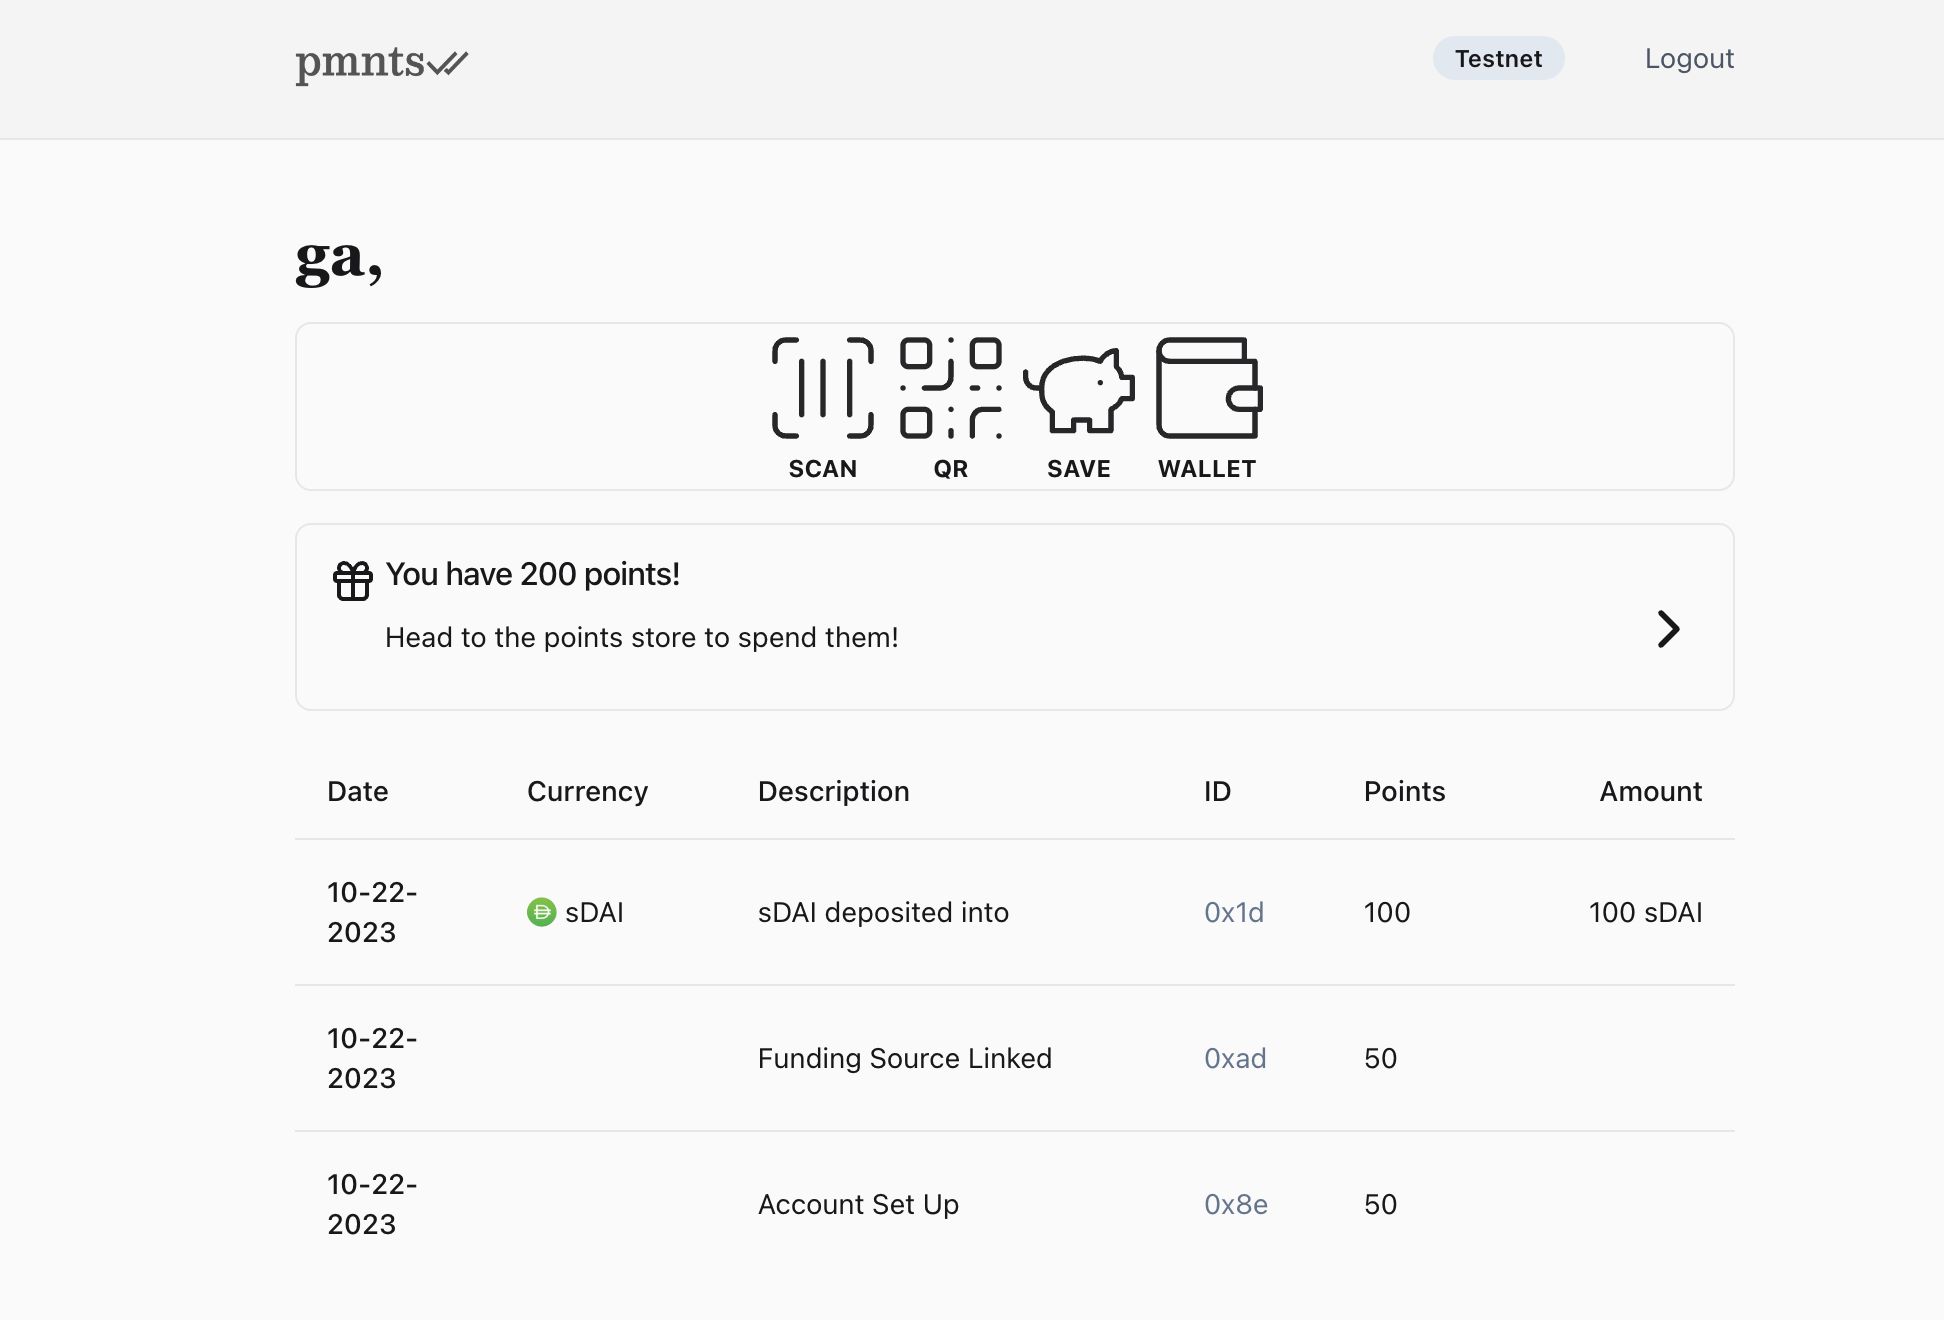Click the date in Account Set Up row
The image size is (1944, 1320).
coord(372,1204)
